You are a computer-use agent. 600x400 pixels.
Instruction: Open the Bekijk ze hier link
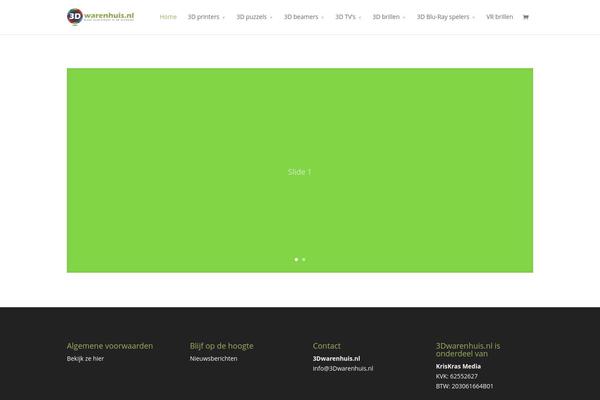(x=85, y=359)
